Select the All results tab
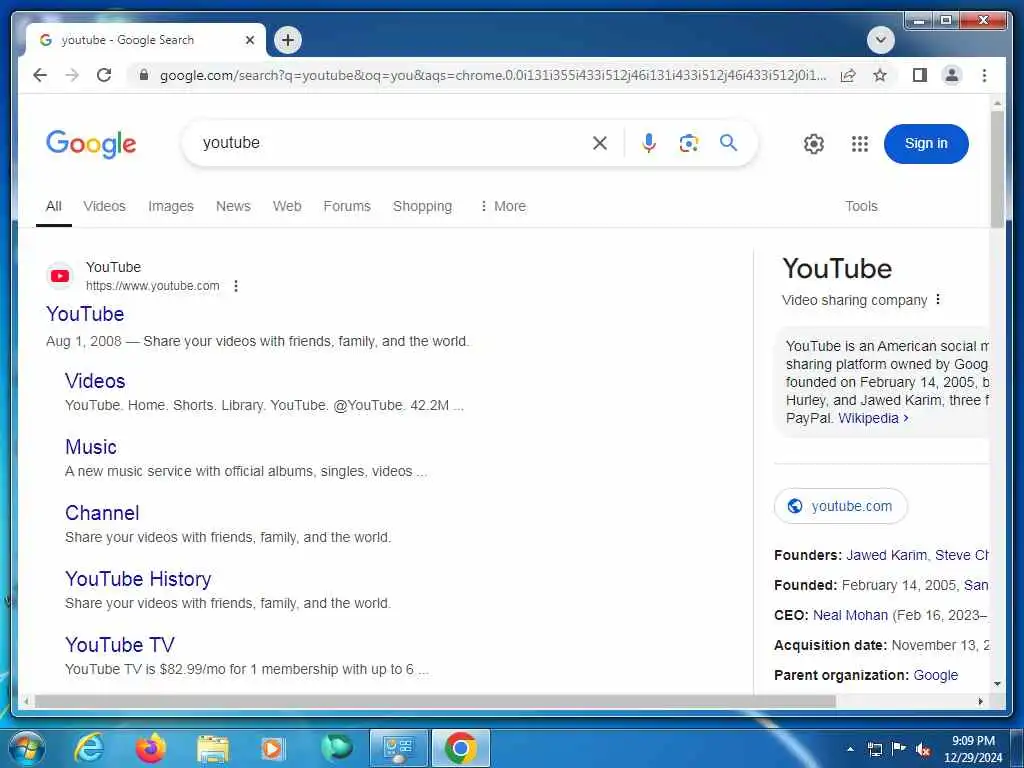Viewport: 1024px width, 768px height. (x=54, y=206)
